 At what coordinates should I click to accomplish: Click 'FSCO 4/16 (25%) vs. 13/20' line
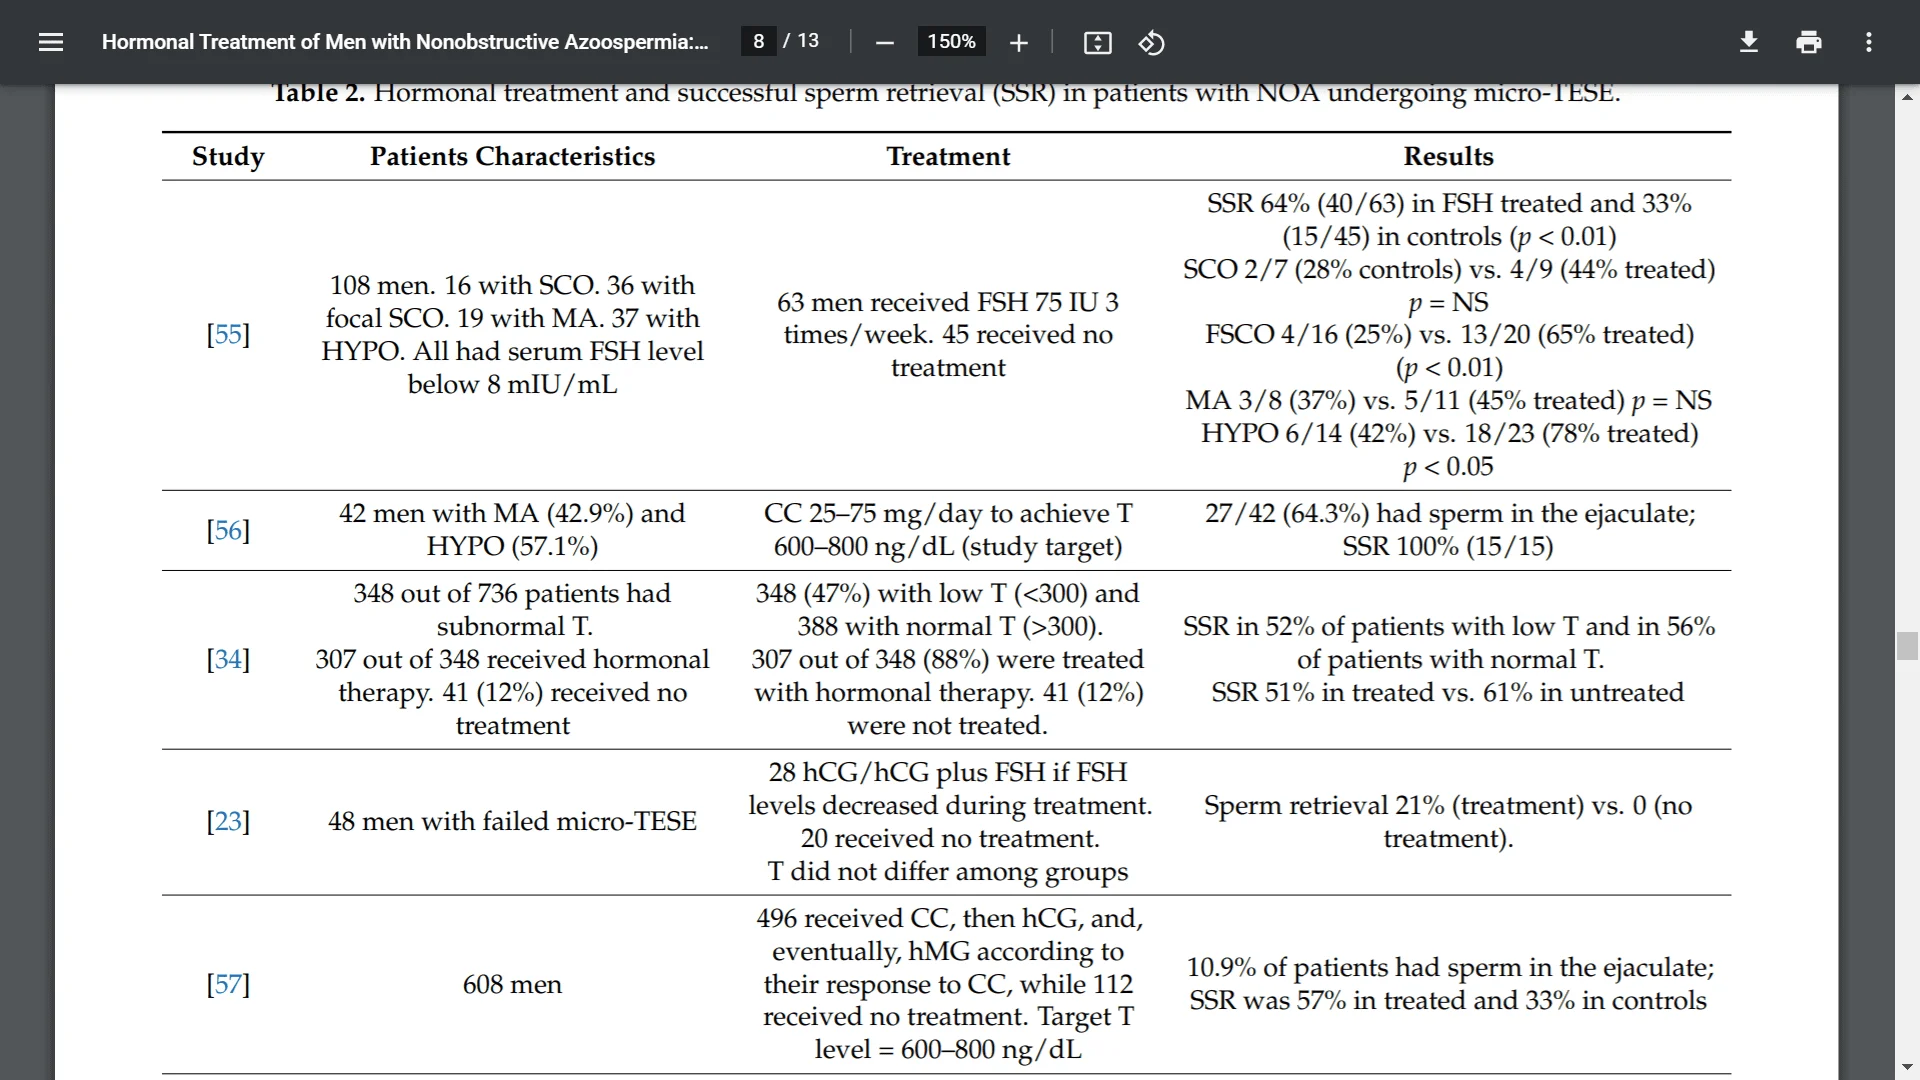(1449, 335)
